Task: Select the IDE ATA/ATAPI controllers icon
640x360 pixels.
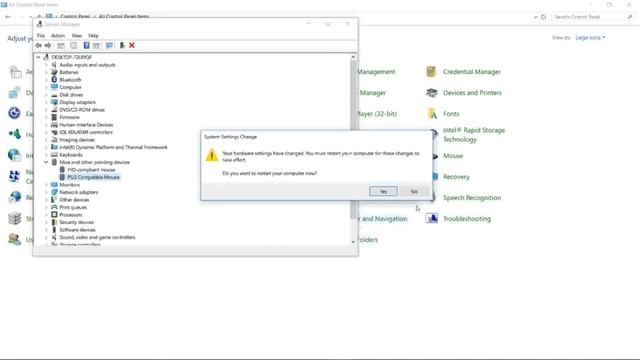Action: pos(54,132)
